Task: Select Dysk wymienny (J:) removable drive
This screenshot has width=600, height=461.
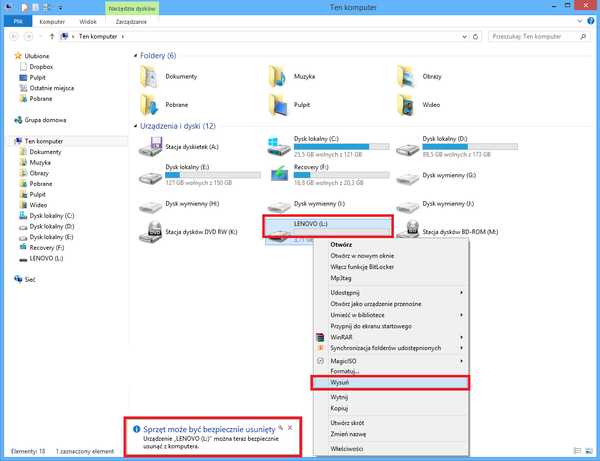Action: click(x=435, y=204)
